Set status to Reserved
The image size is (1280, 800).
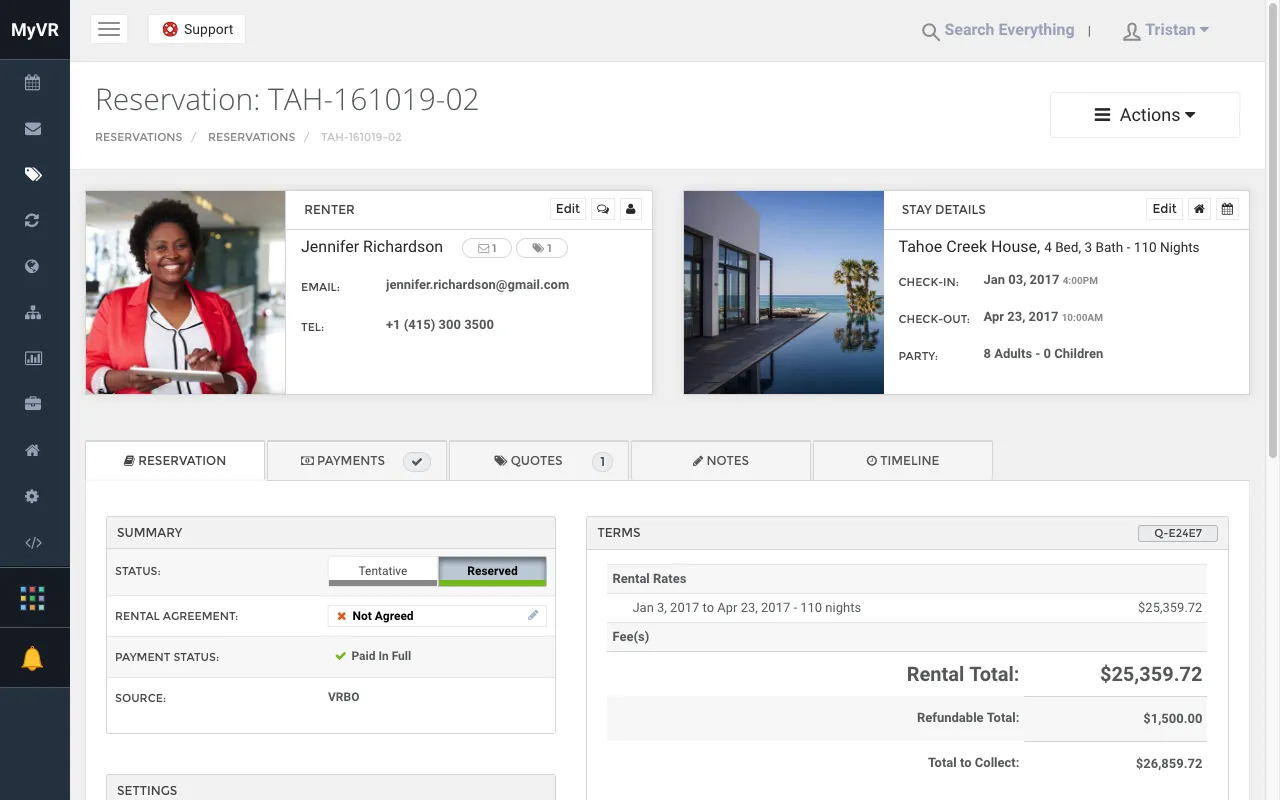(x=492, y=571)
